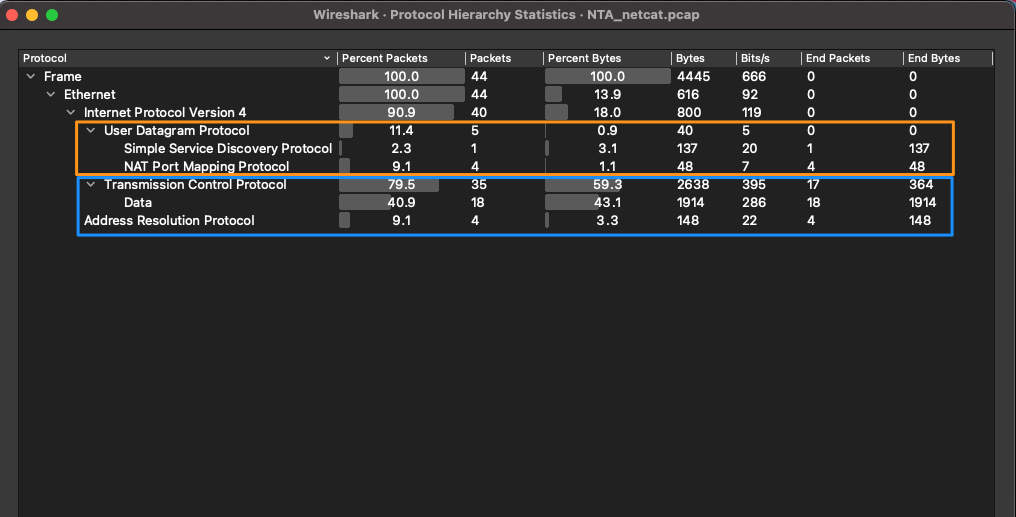Sort by the Percent Bytes column
Viewport: 1016px width, 517px height.
click(x=584, y=59)
